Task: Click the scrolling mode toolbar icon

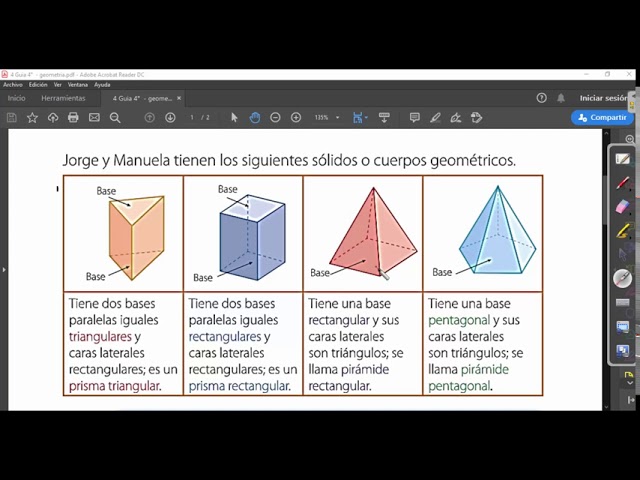Action: pos(384,118)
